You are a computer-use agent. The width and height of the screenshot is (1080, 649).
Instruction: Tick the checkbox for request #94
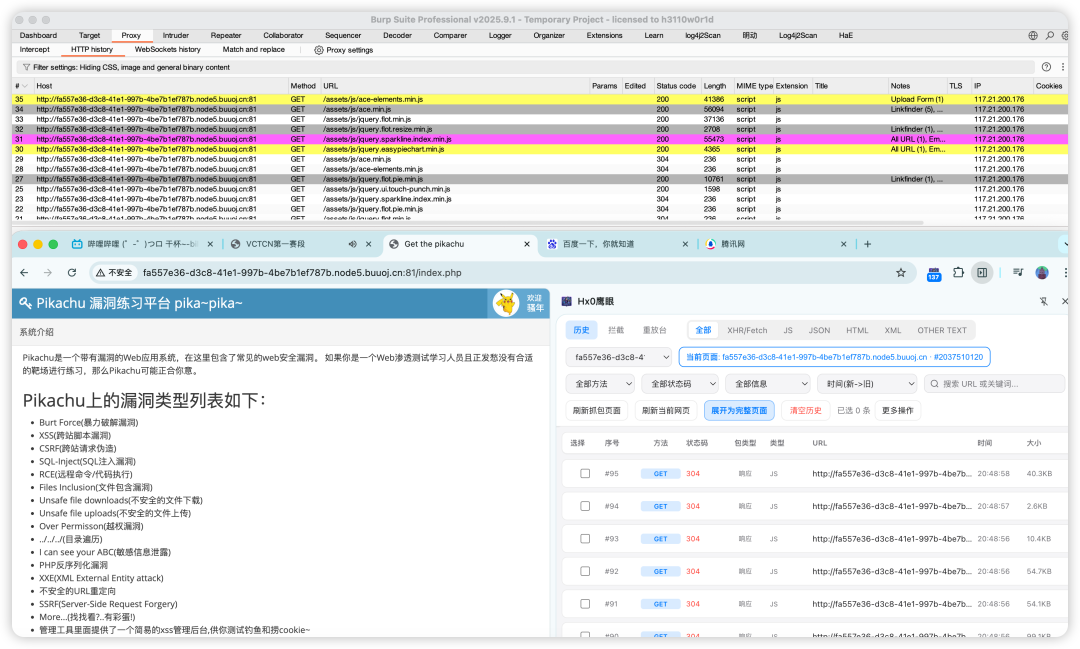[x=585, y=506]
